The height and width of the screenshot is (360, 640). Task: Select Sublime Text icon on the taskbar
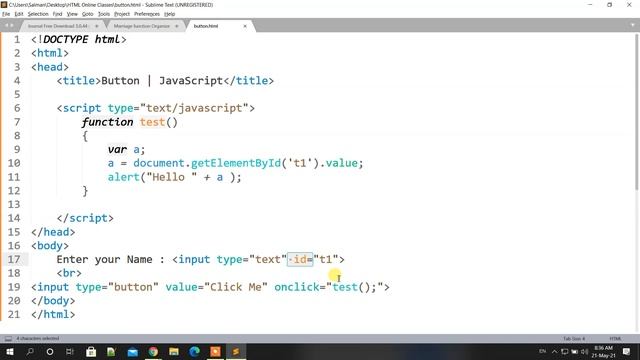236,351
